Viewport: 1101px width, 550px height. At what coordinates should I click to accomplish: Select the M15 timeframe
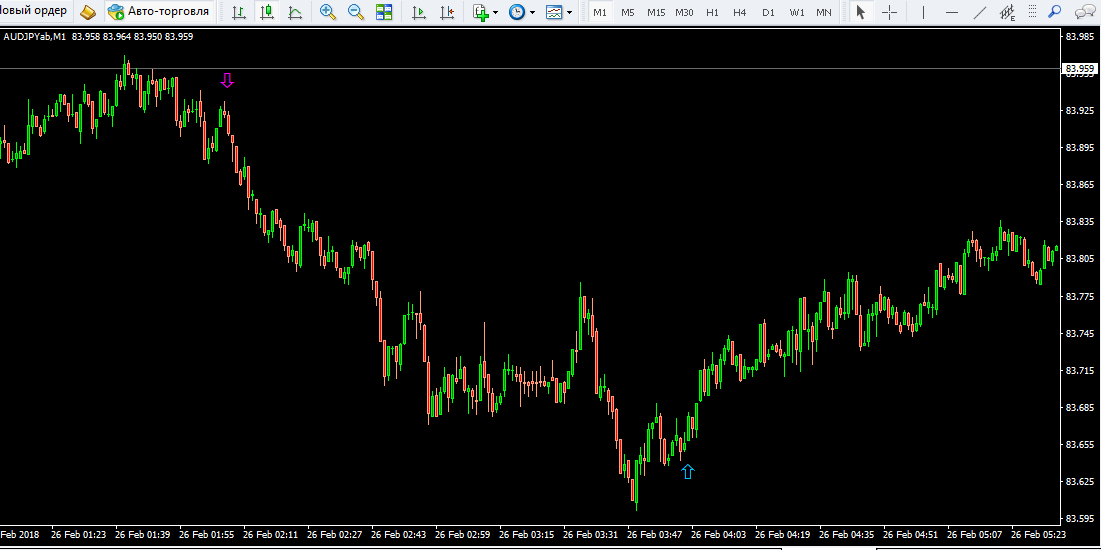[657, 13]
